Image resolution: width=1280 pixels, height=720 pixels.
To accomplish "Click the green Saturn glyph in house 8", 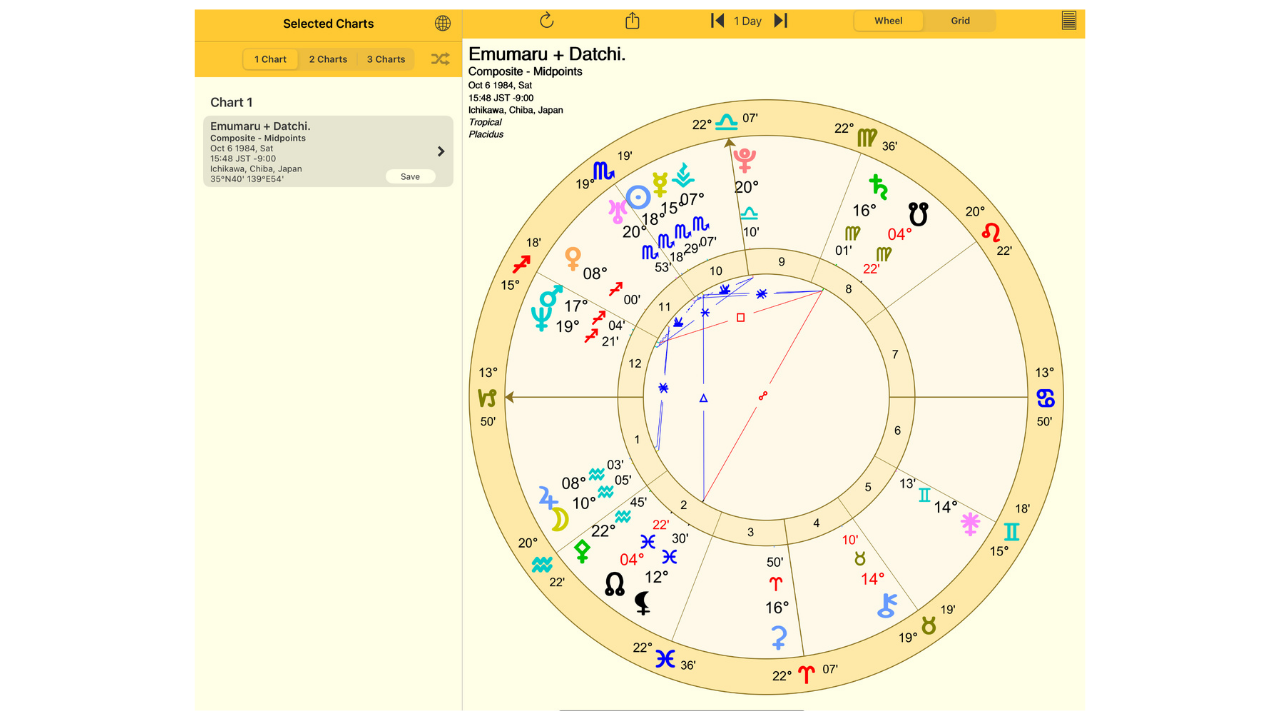I will tap(878, 186).
